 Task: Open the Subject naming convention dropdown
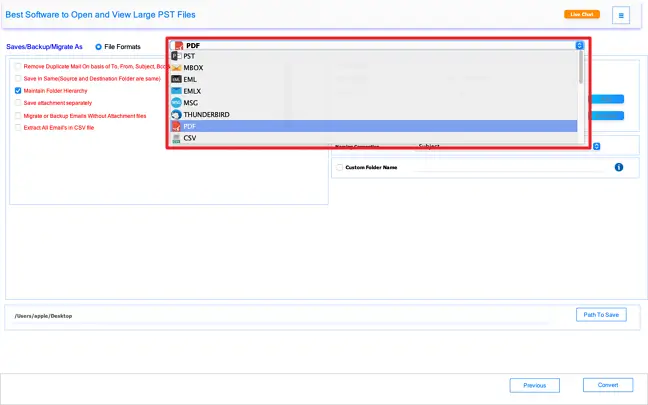click(x=596, y=146)
